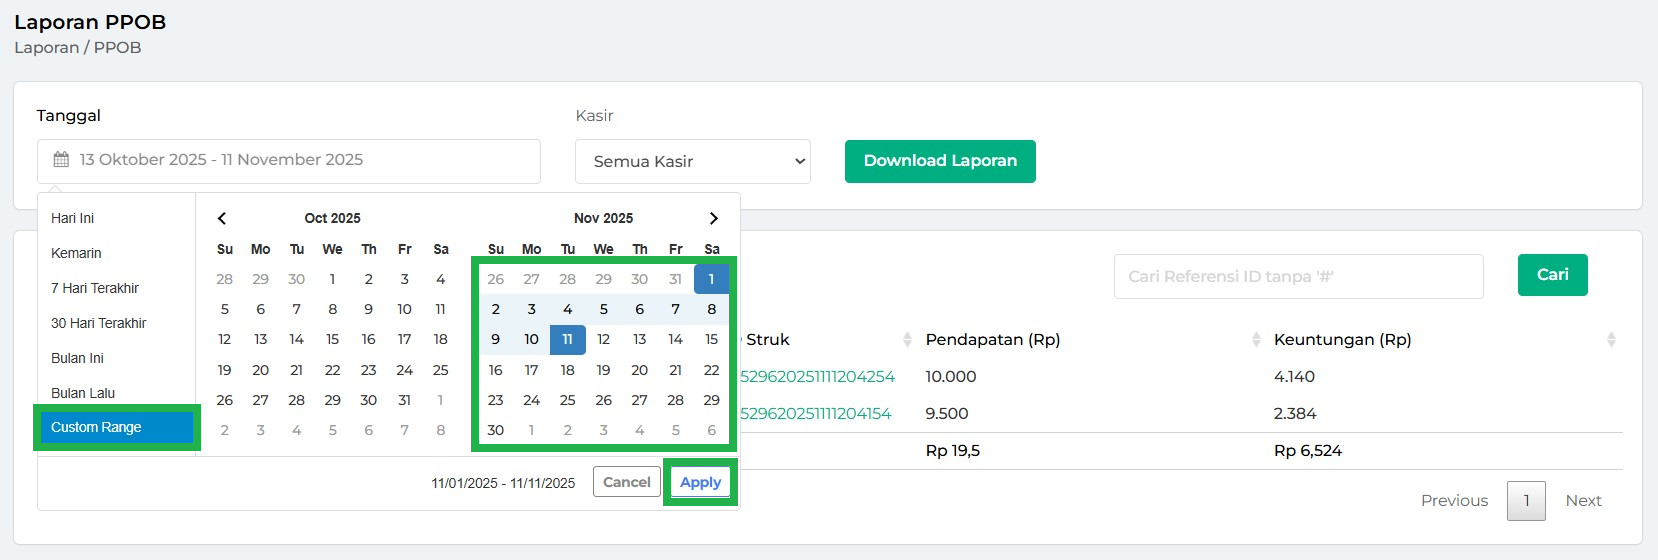Sort by Pendapatan column arrows
The height and width of the screenshot is (560, 1658).
point(1255,340)
